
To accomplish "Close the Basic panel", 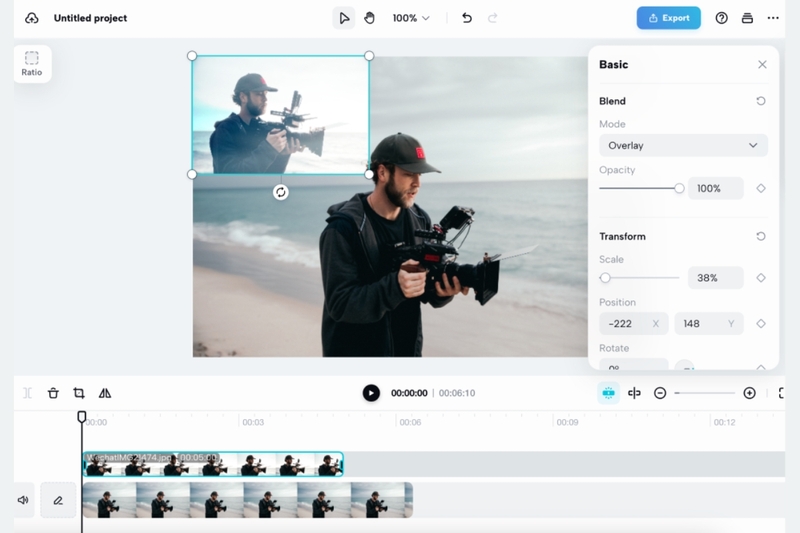I will click(x=762, y=64).
